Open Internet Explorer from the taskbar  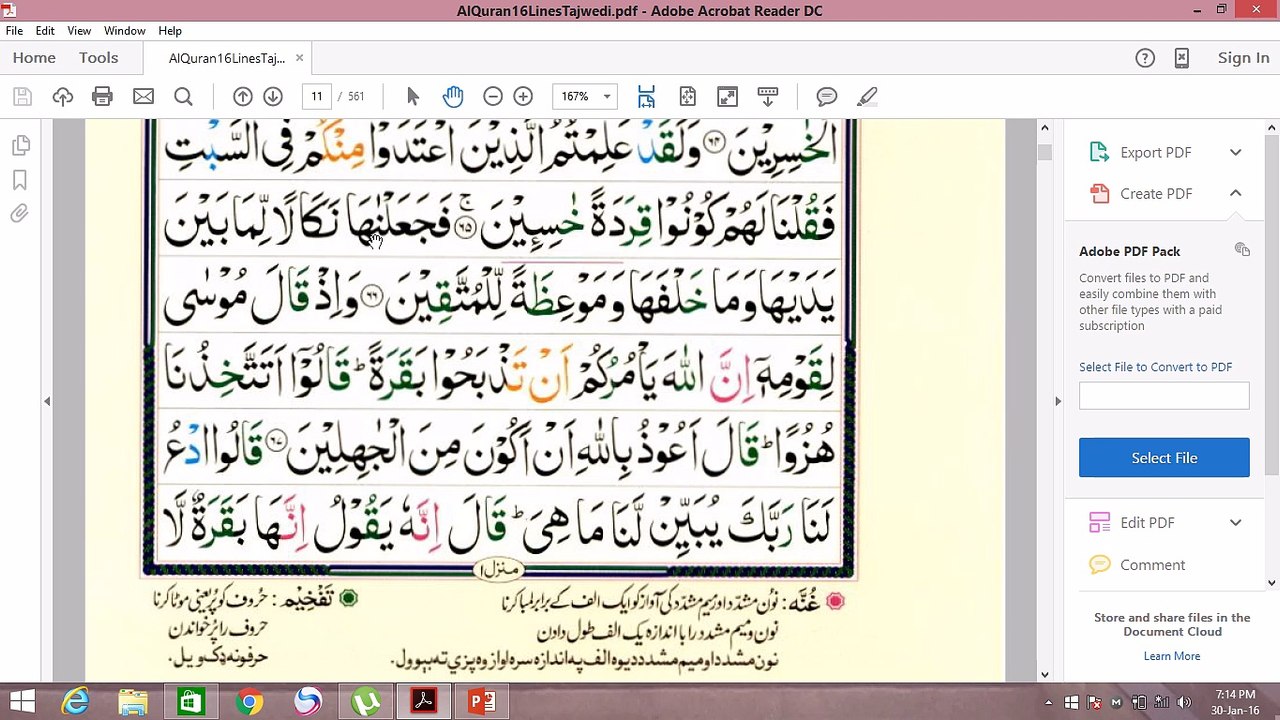pos(76,701)
